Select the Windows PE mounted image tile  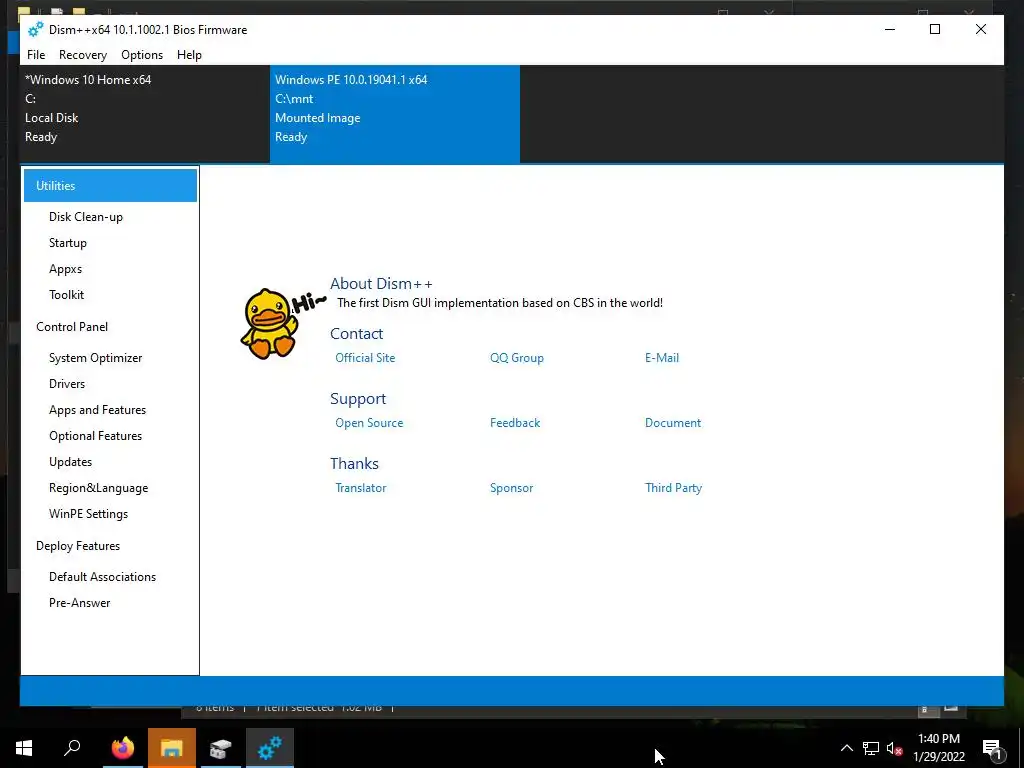click(394, 114)
